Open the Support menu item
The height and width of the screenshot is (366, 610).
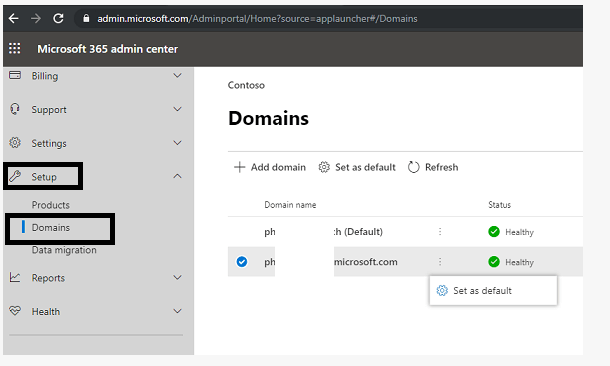click(x=49, y=110)
